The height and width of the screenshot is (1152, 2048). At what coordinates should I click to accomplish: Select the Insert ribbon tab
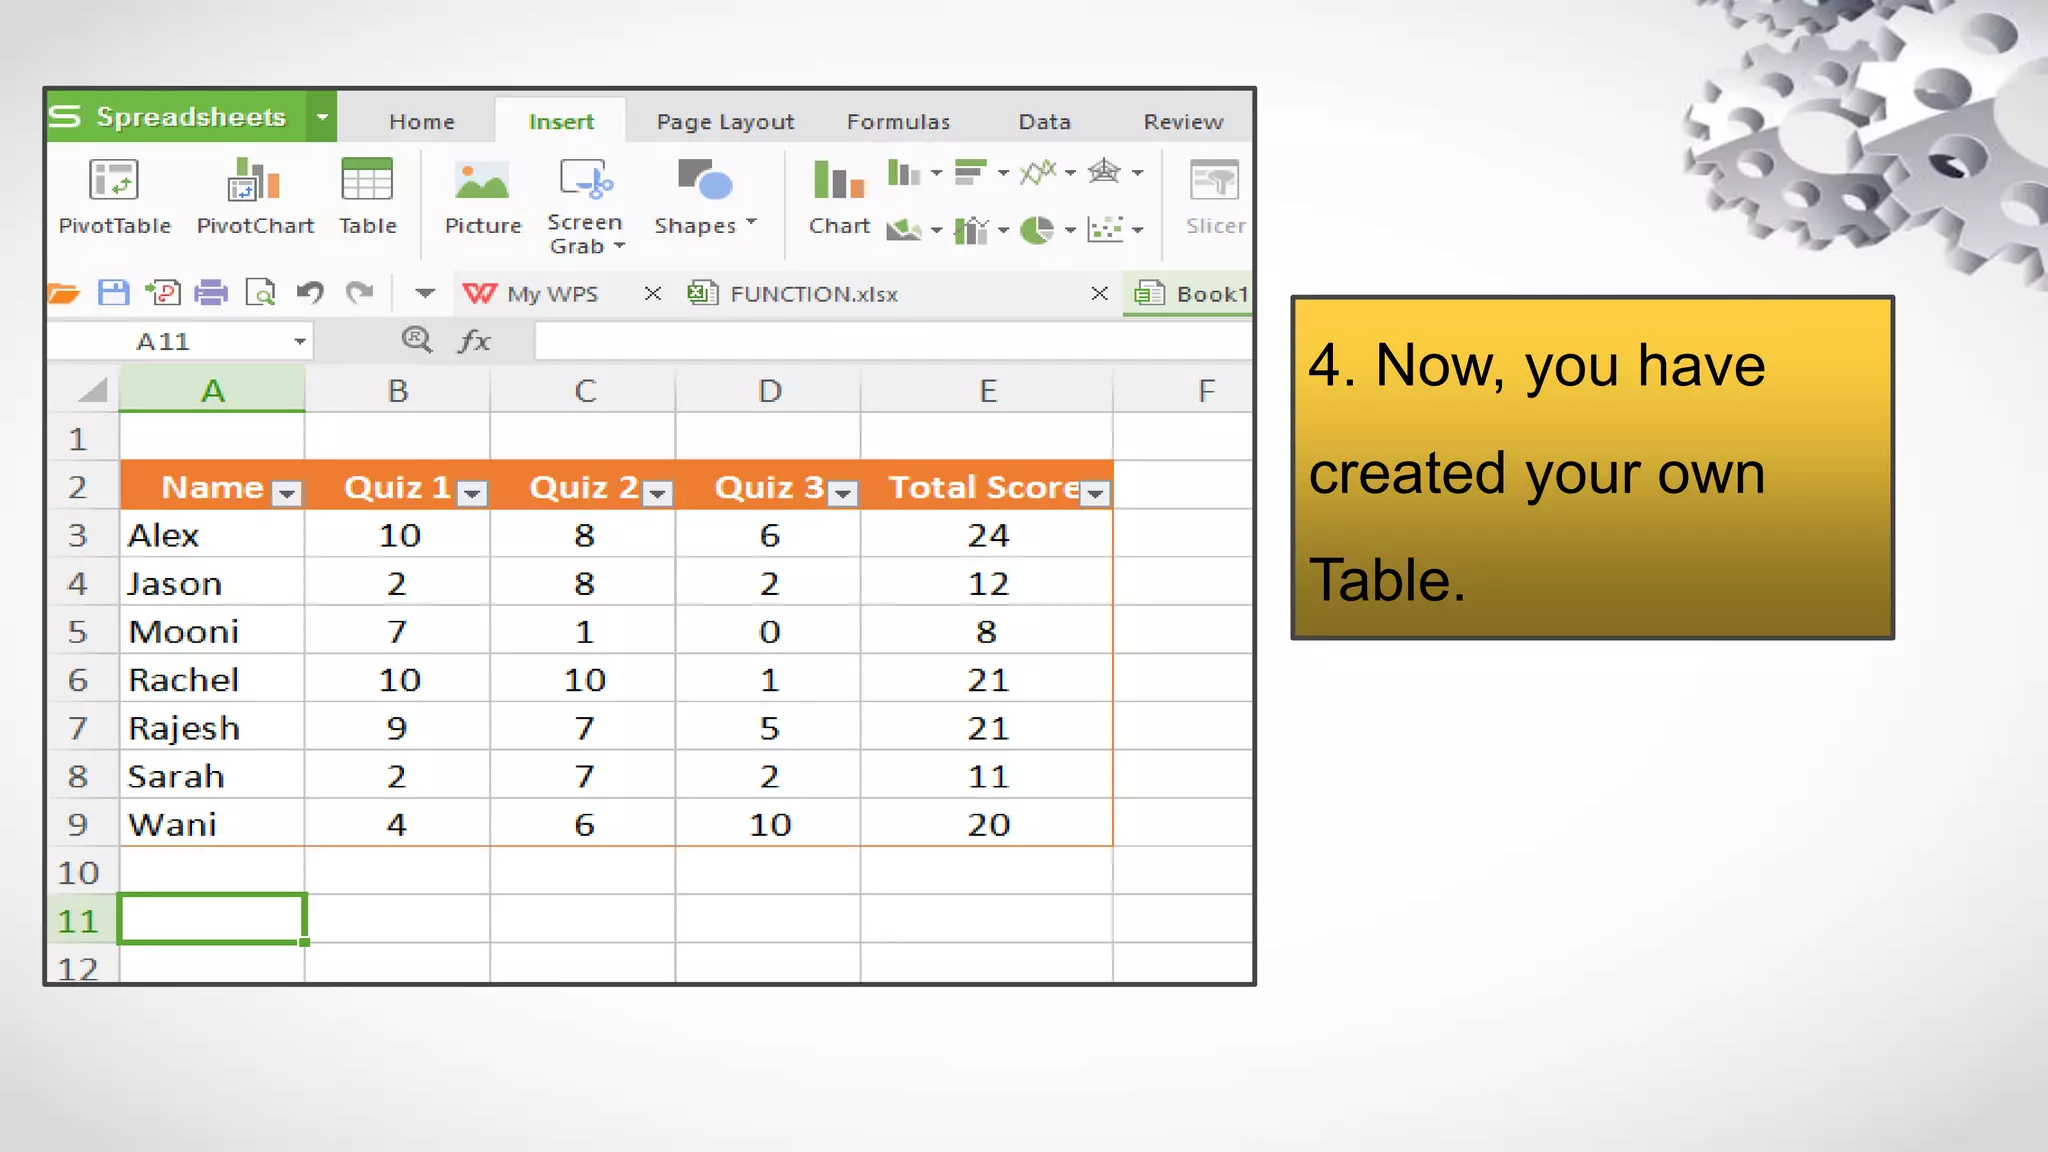pyautogui.click(x=561, y=122)
